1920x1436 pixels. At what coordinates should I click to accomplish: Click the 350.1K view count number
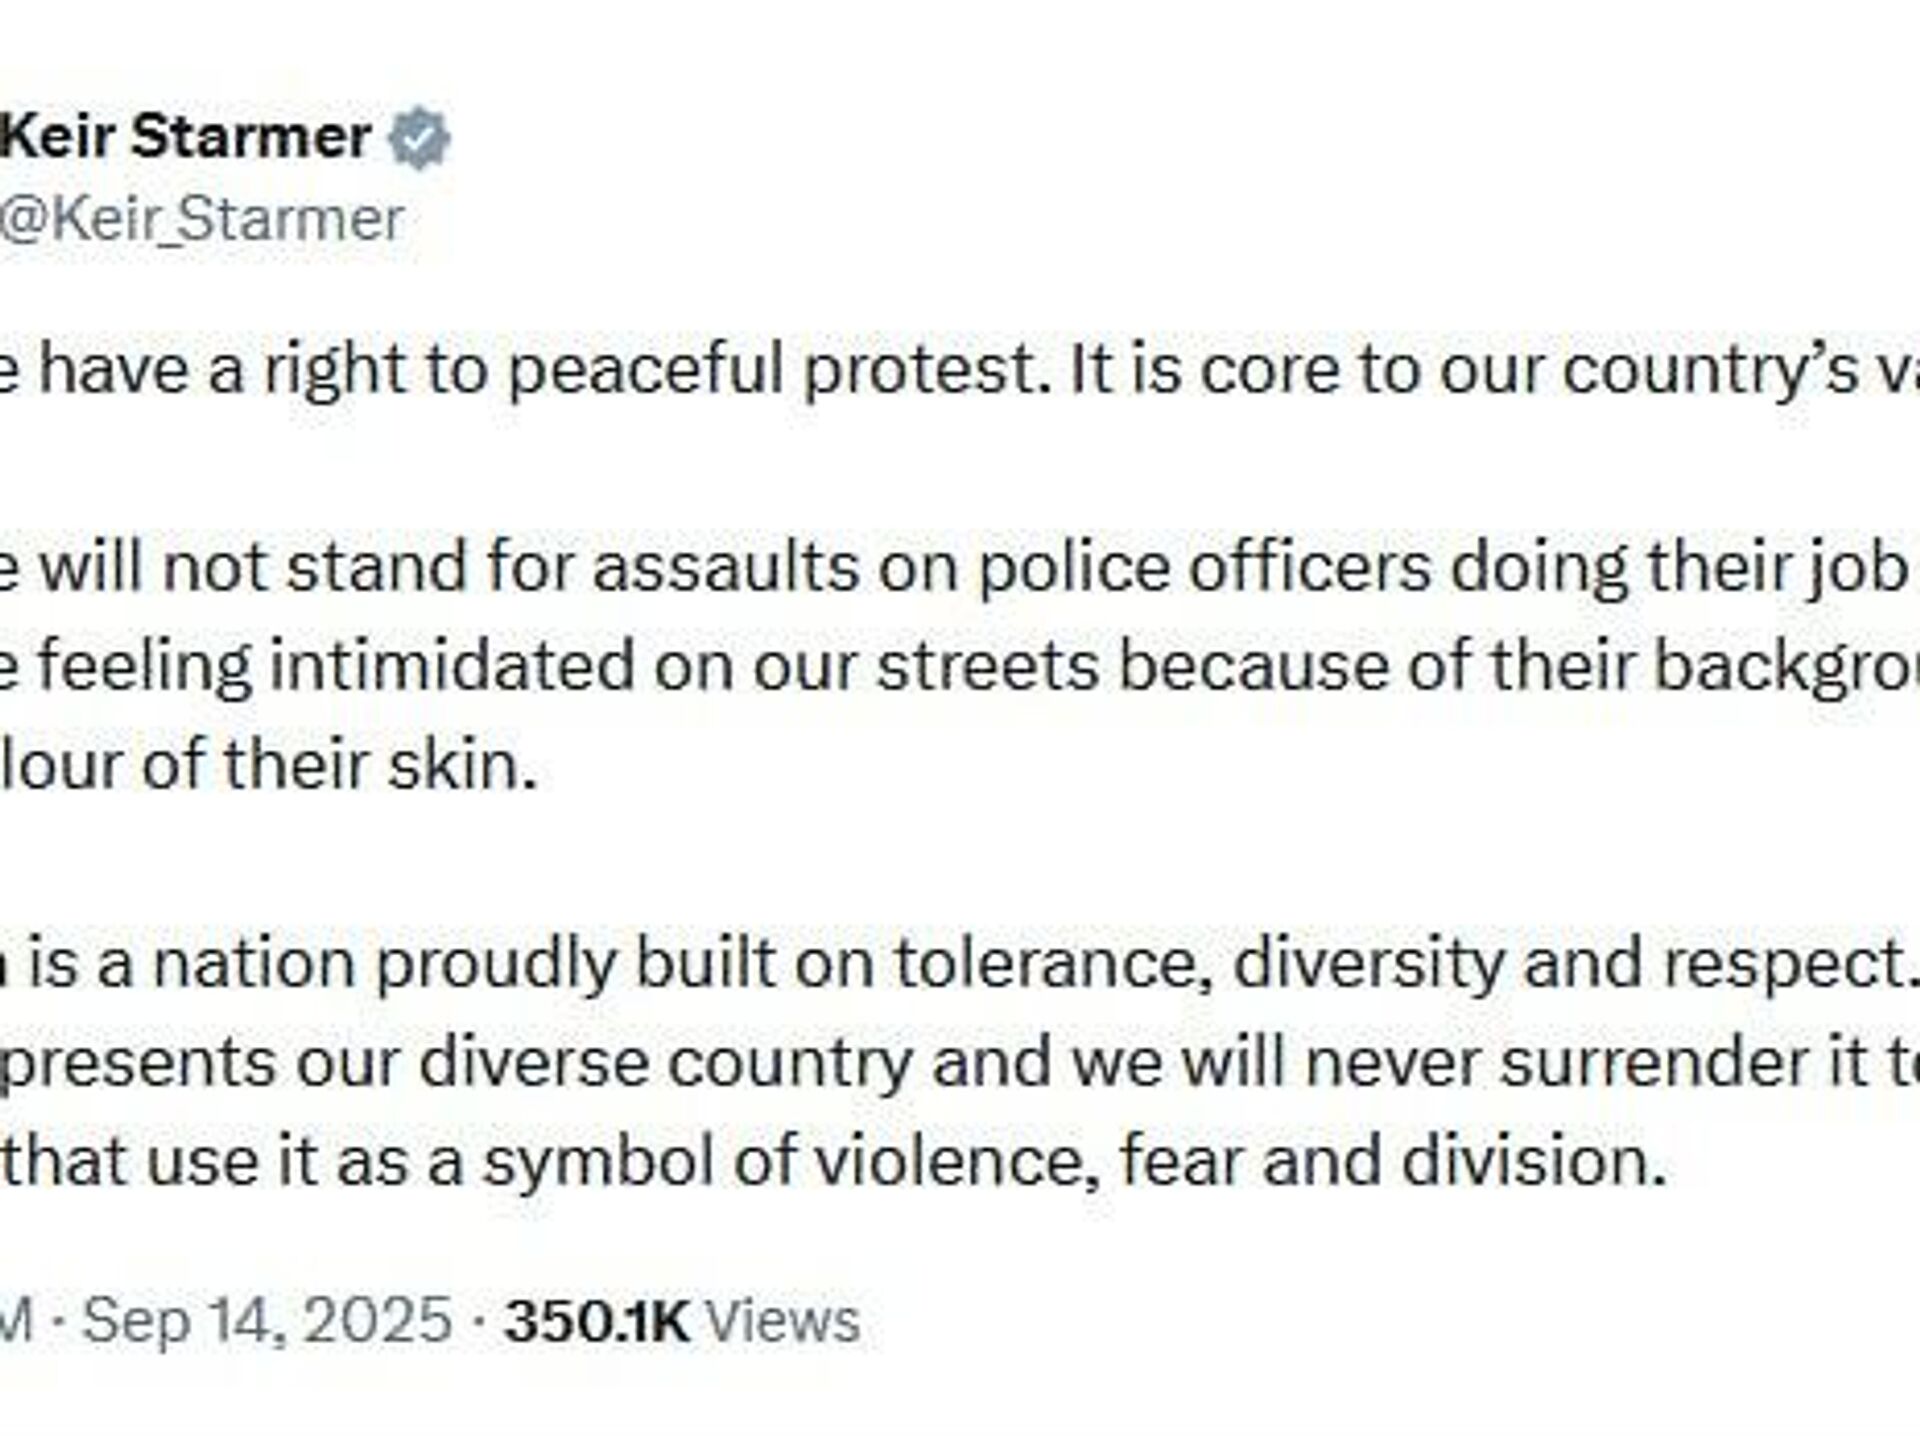coord(597,1320)
